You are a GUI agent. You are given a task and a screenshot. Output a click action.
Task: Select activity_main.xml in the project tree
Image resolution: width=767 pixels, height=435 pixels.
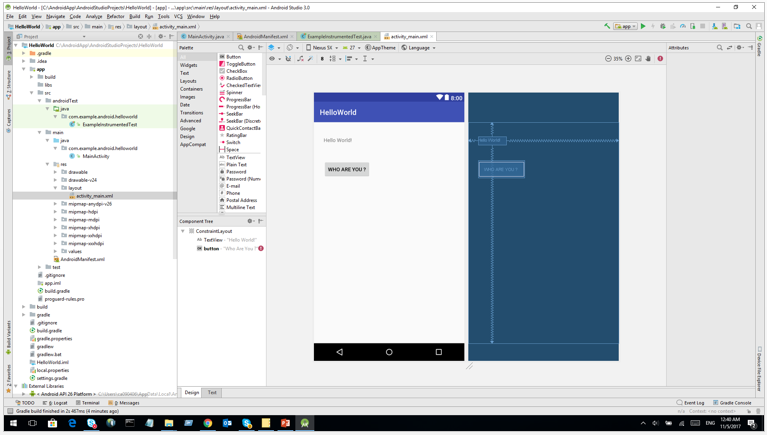94,196
